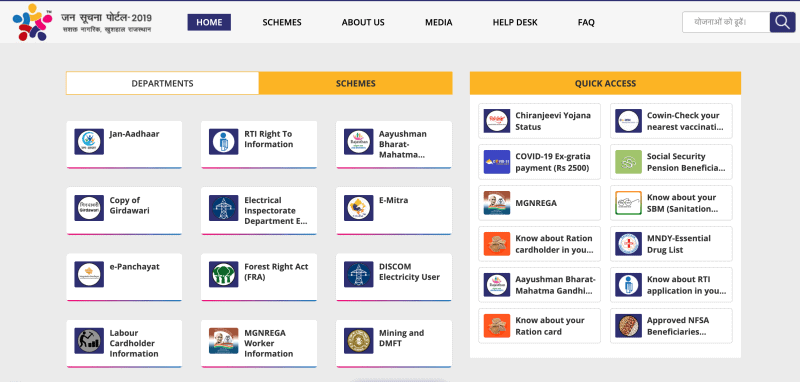Image resolution: width=800 pixels, height=382 pixels.
Task: Open the MNDY-Essential Drug List icon
Action: pos(628,244)
